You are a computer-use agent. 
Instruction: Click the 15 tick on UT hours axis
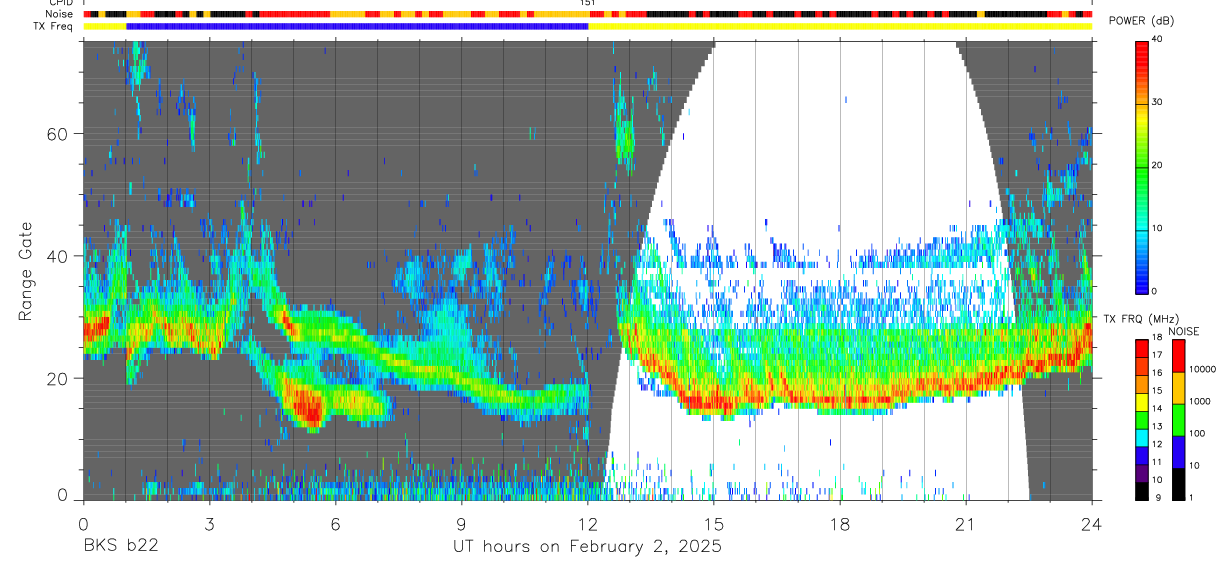(x=714, y=523)
